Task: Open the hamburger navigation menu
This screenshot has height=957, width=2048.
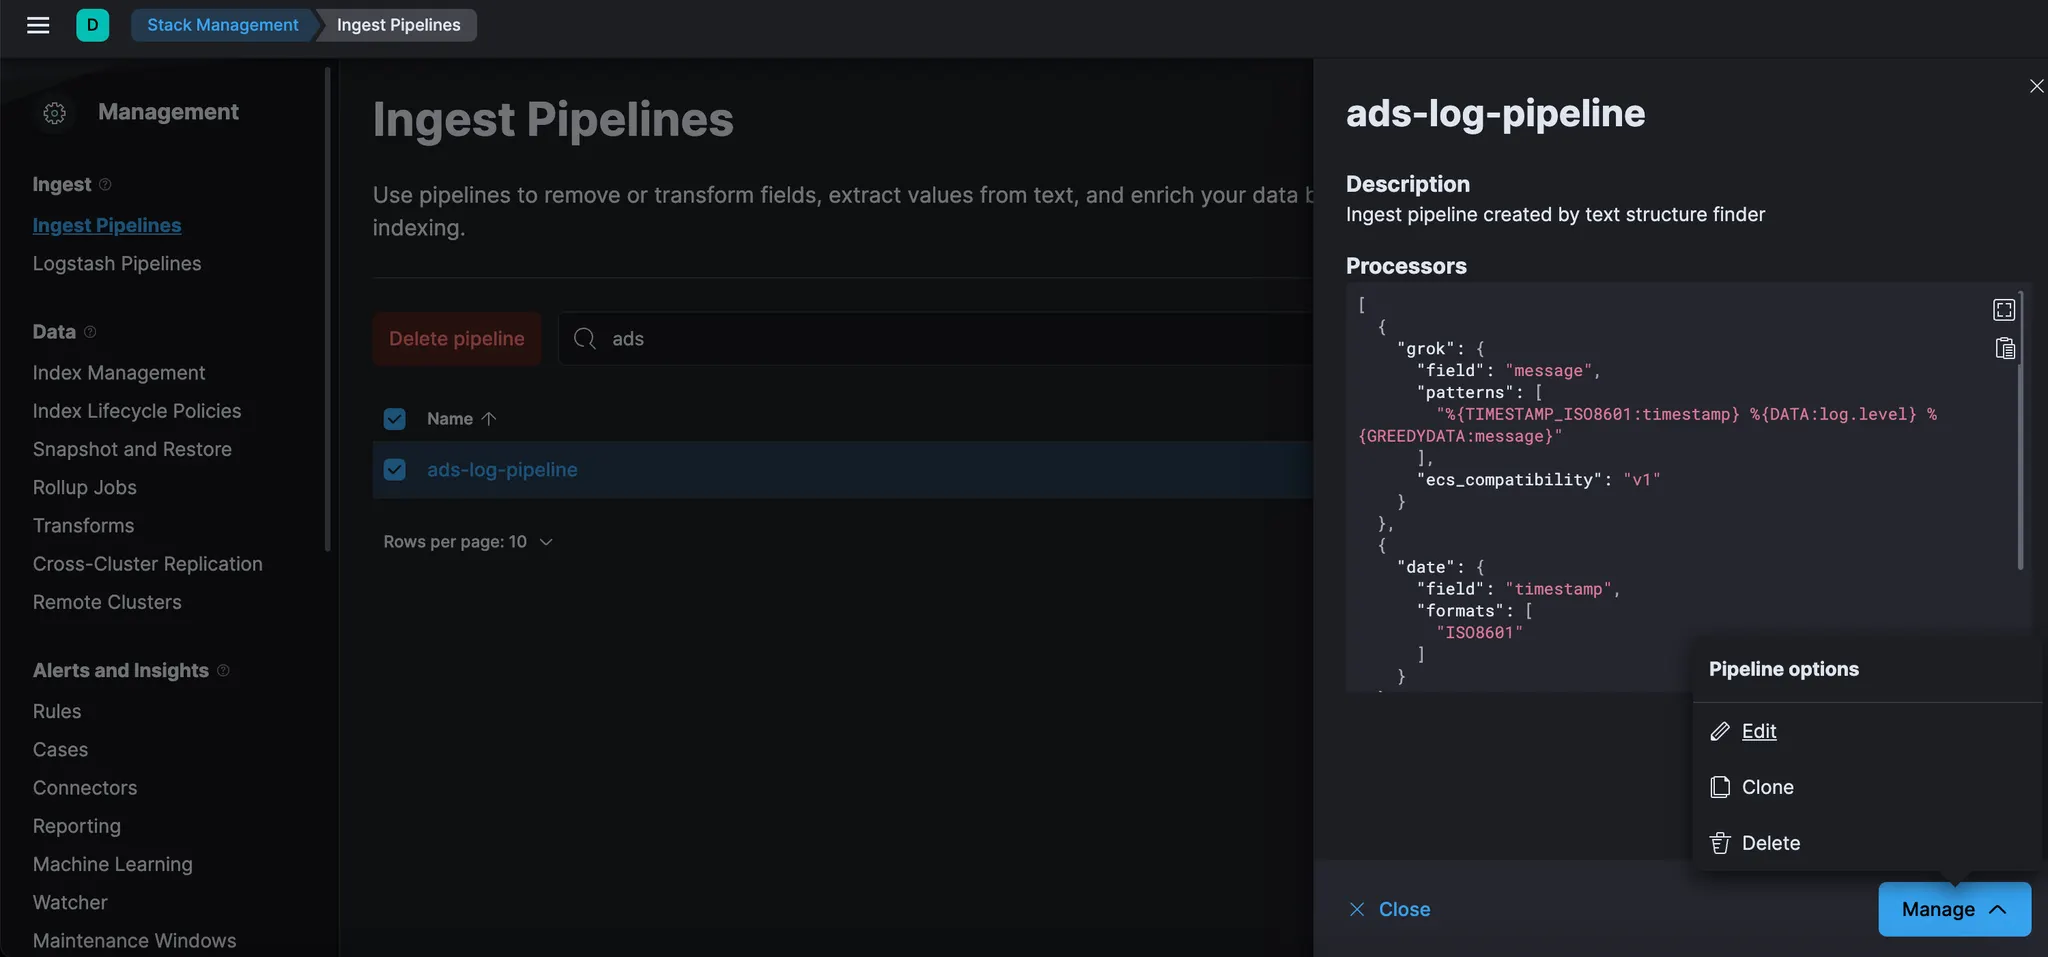Action: pos(38,25)
